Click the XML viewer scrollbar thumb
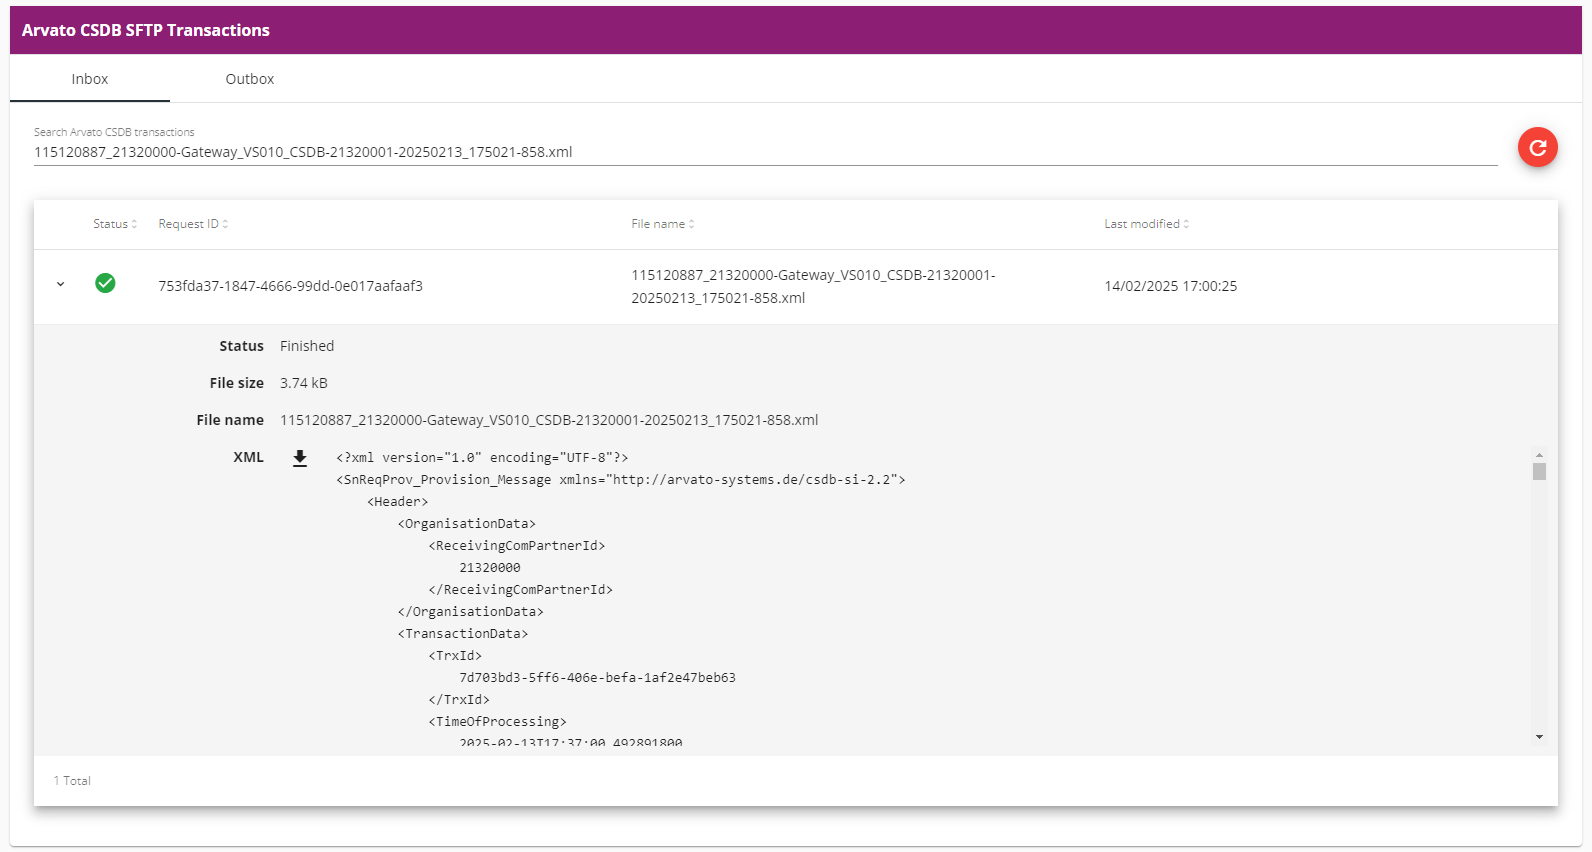The image size is (1592, 852). click(1539, 471)
